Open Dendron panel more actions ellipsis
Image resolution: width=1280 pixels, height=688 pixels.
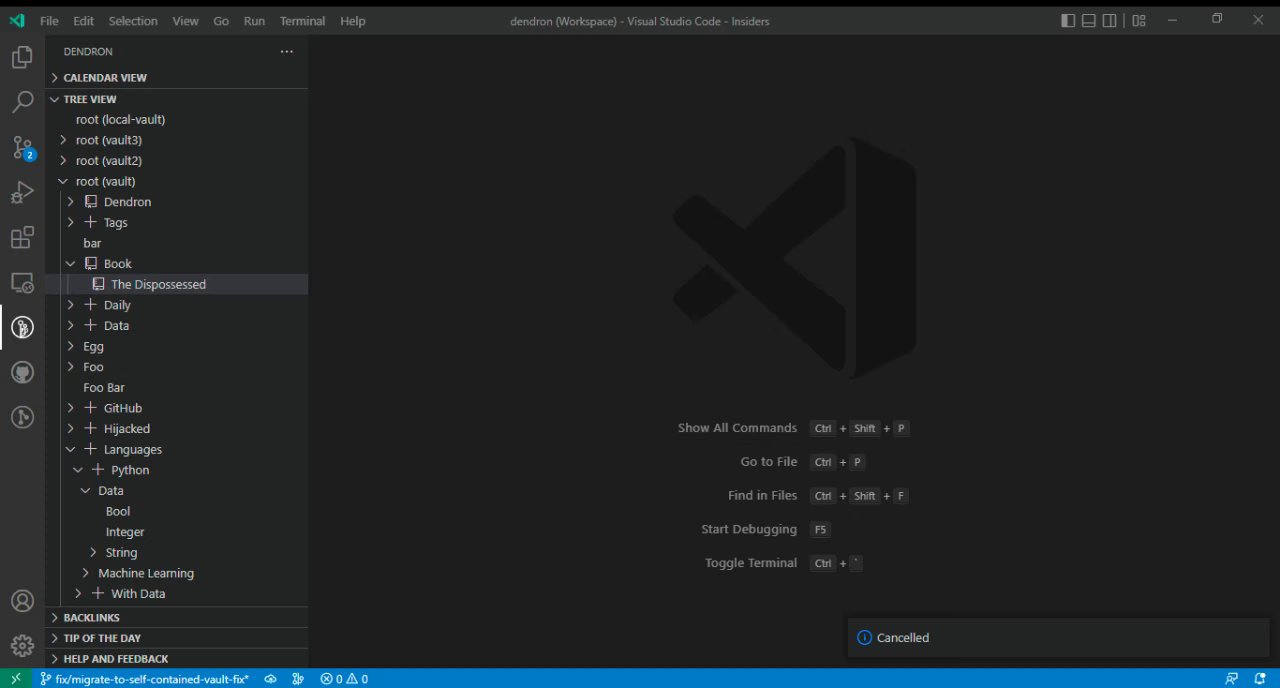pyautogui.click(x=287, y=52)
